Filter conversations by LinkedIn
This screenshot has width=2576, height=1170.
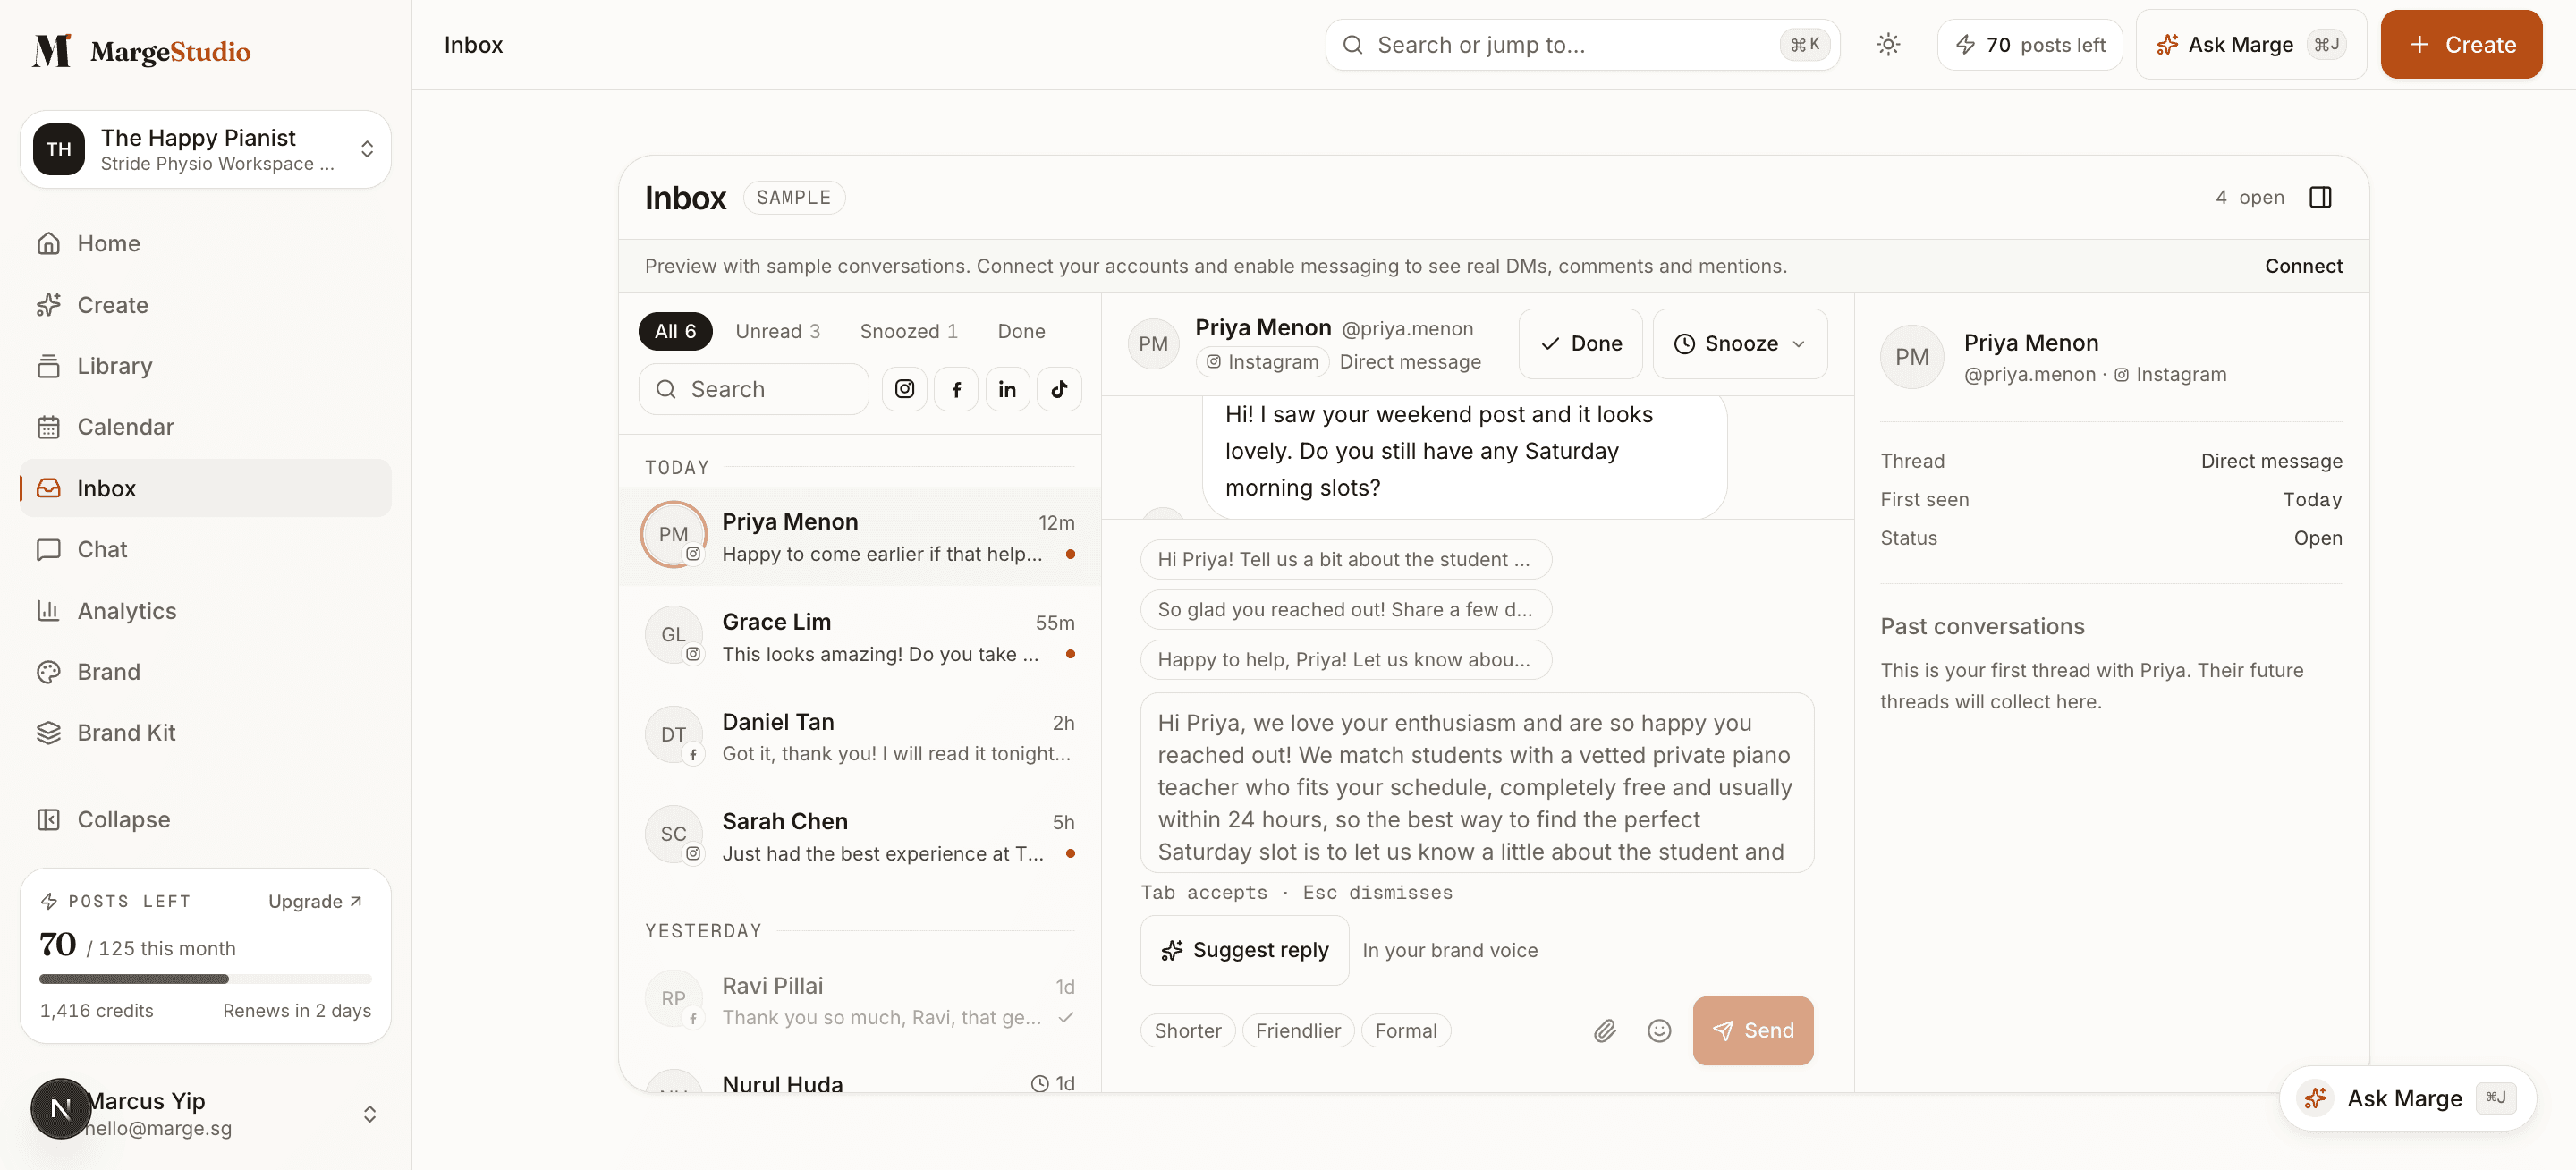coord(1007,389)
